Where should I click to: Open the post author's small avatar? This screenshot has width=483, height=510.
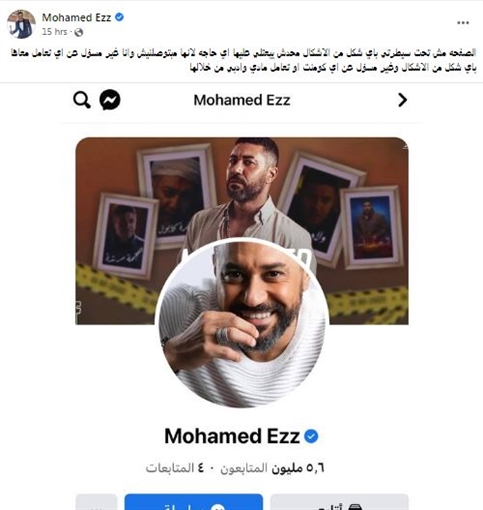tap(21, 24)
